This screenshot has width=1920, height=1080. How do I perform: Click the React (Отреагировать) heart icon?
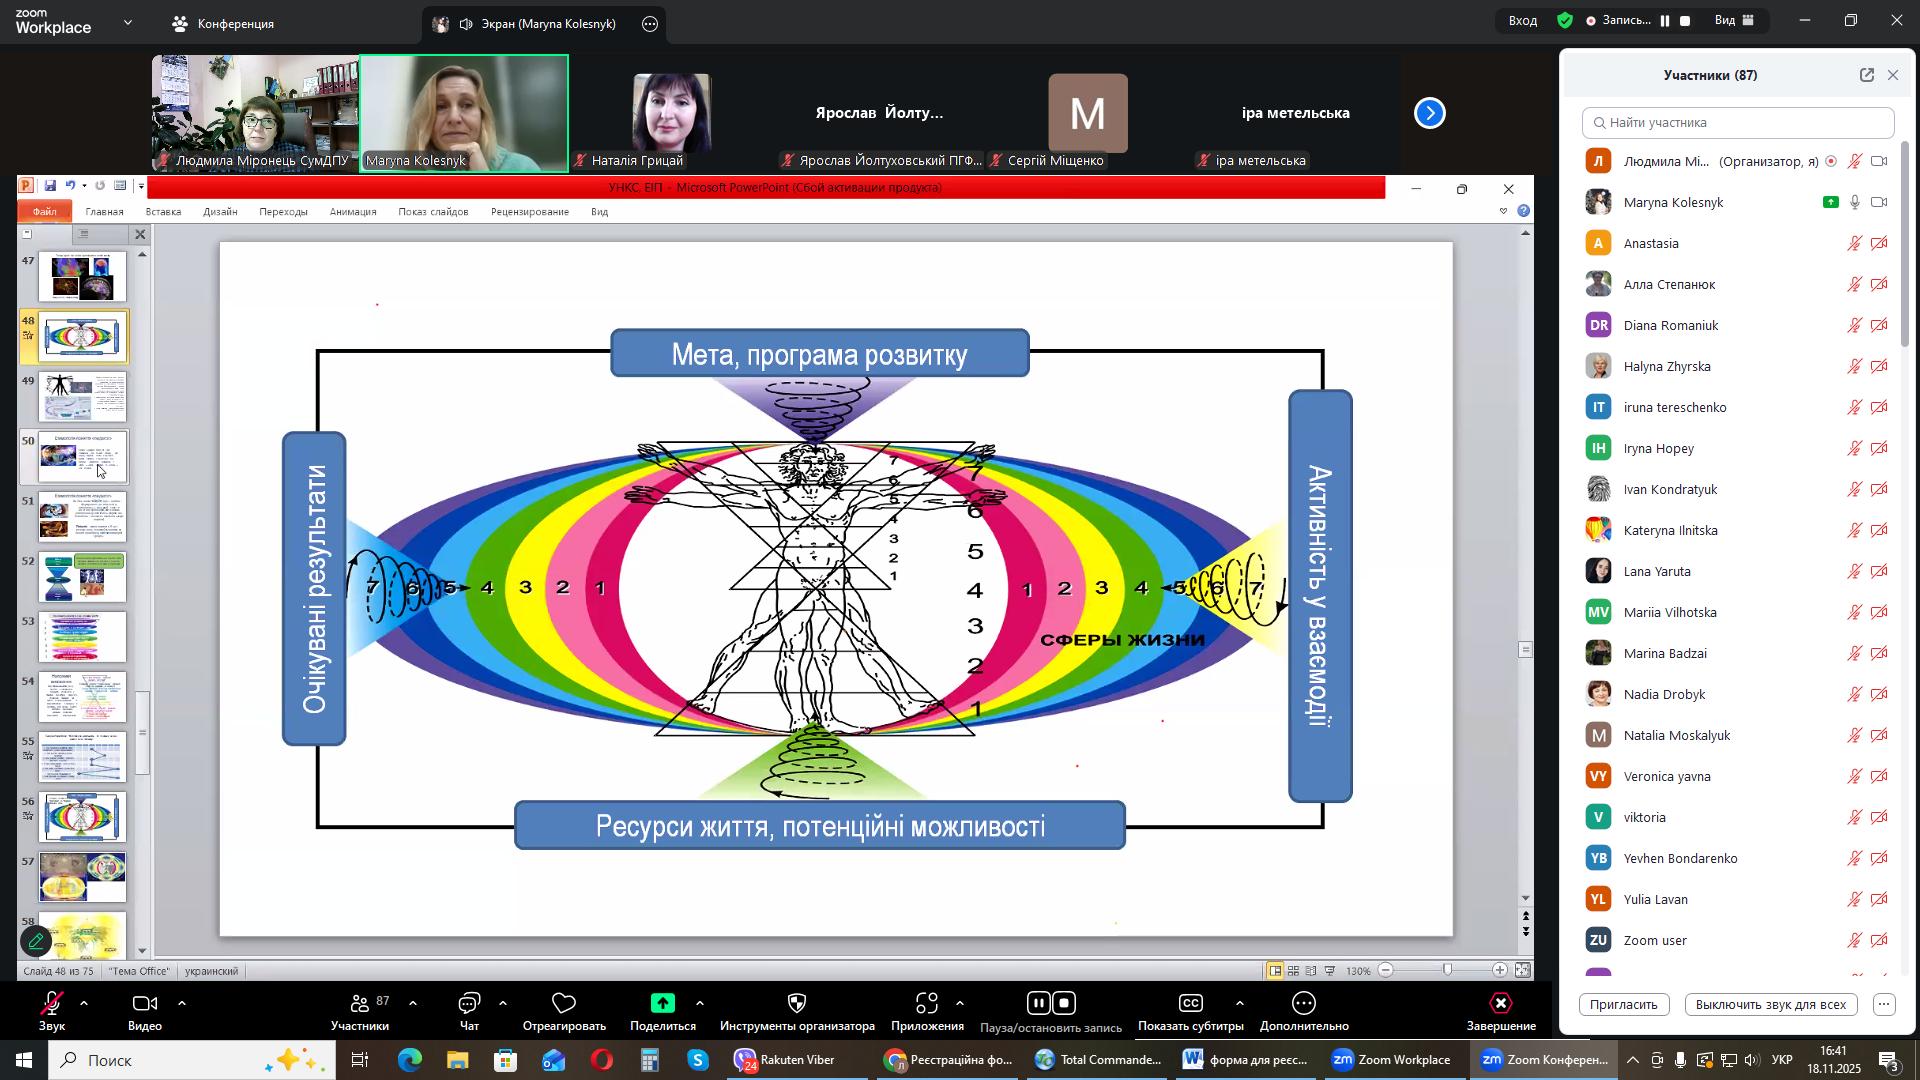click(x=564, y=1004)
